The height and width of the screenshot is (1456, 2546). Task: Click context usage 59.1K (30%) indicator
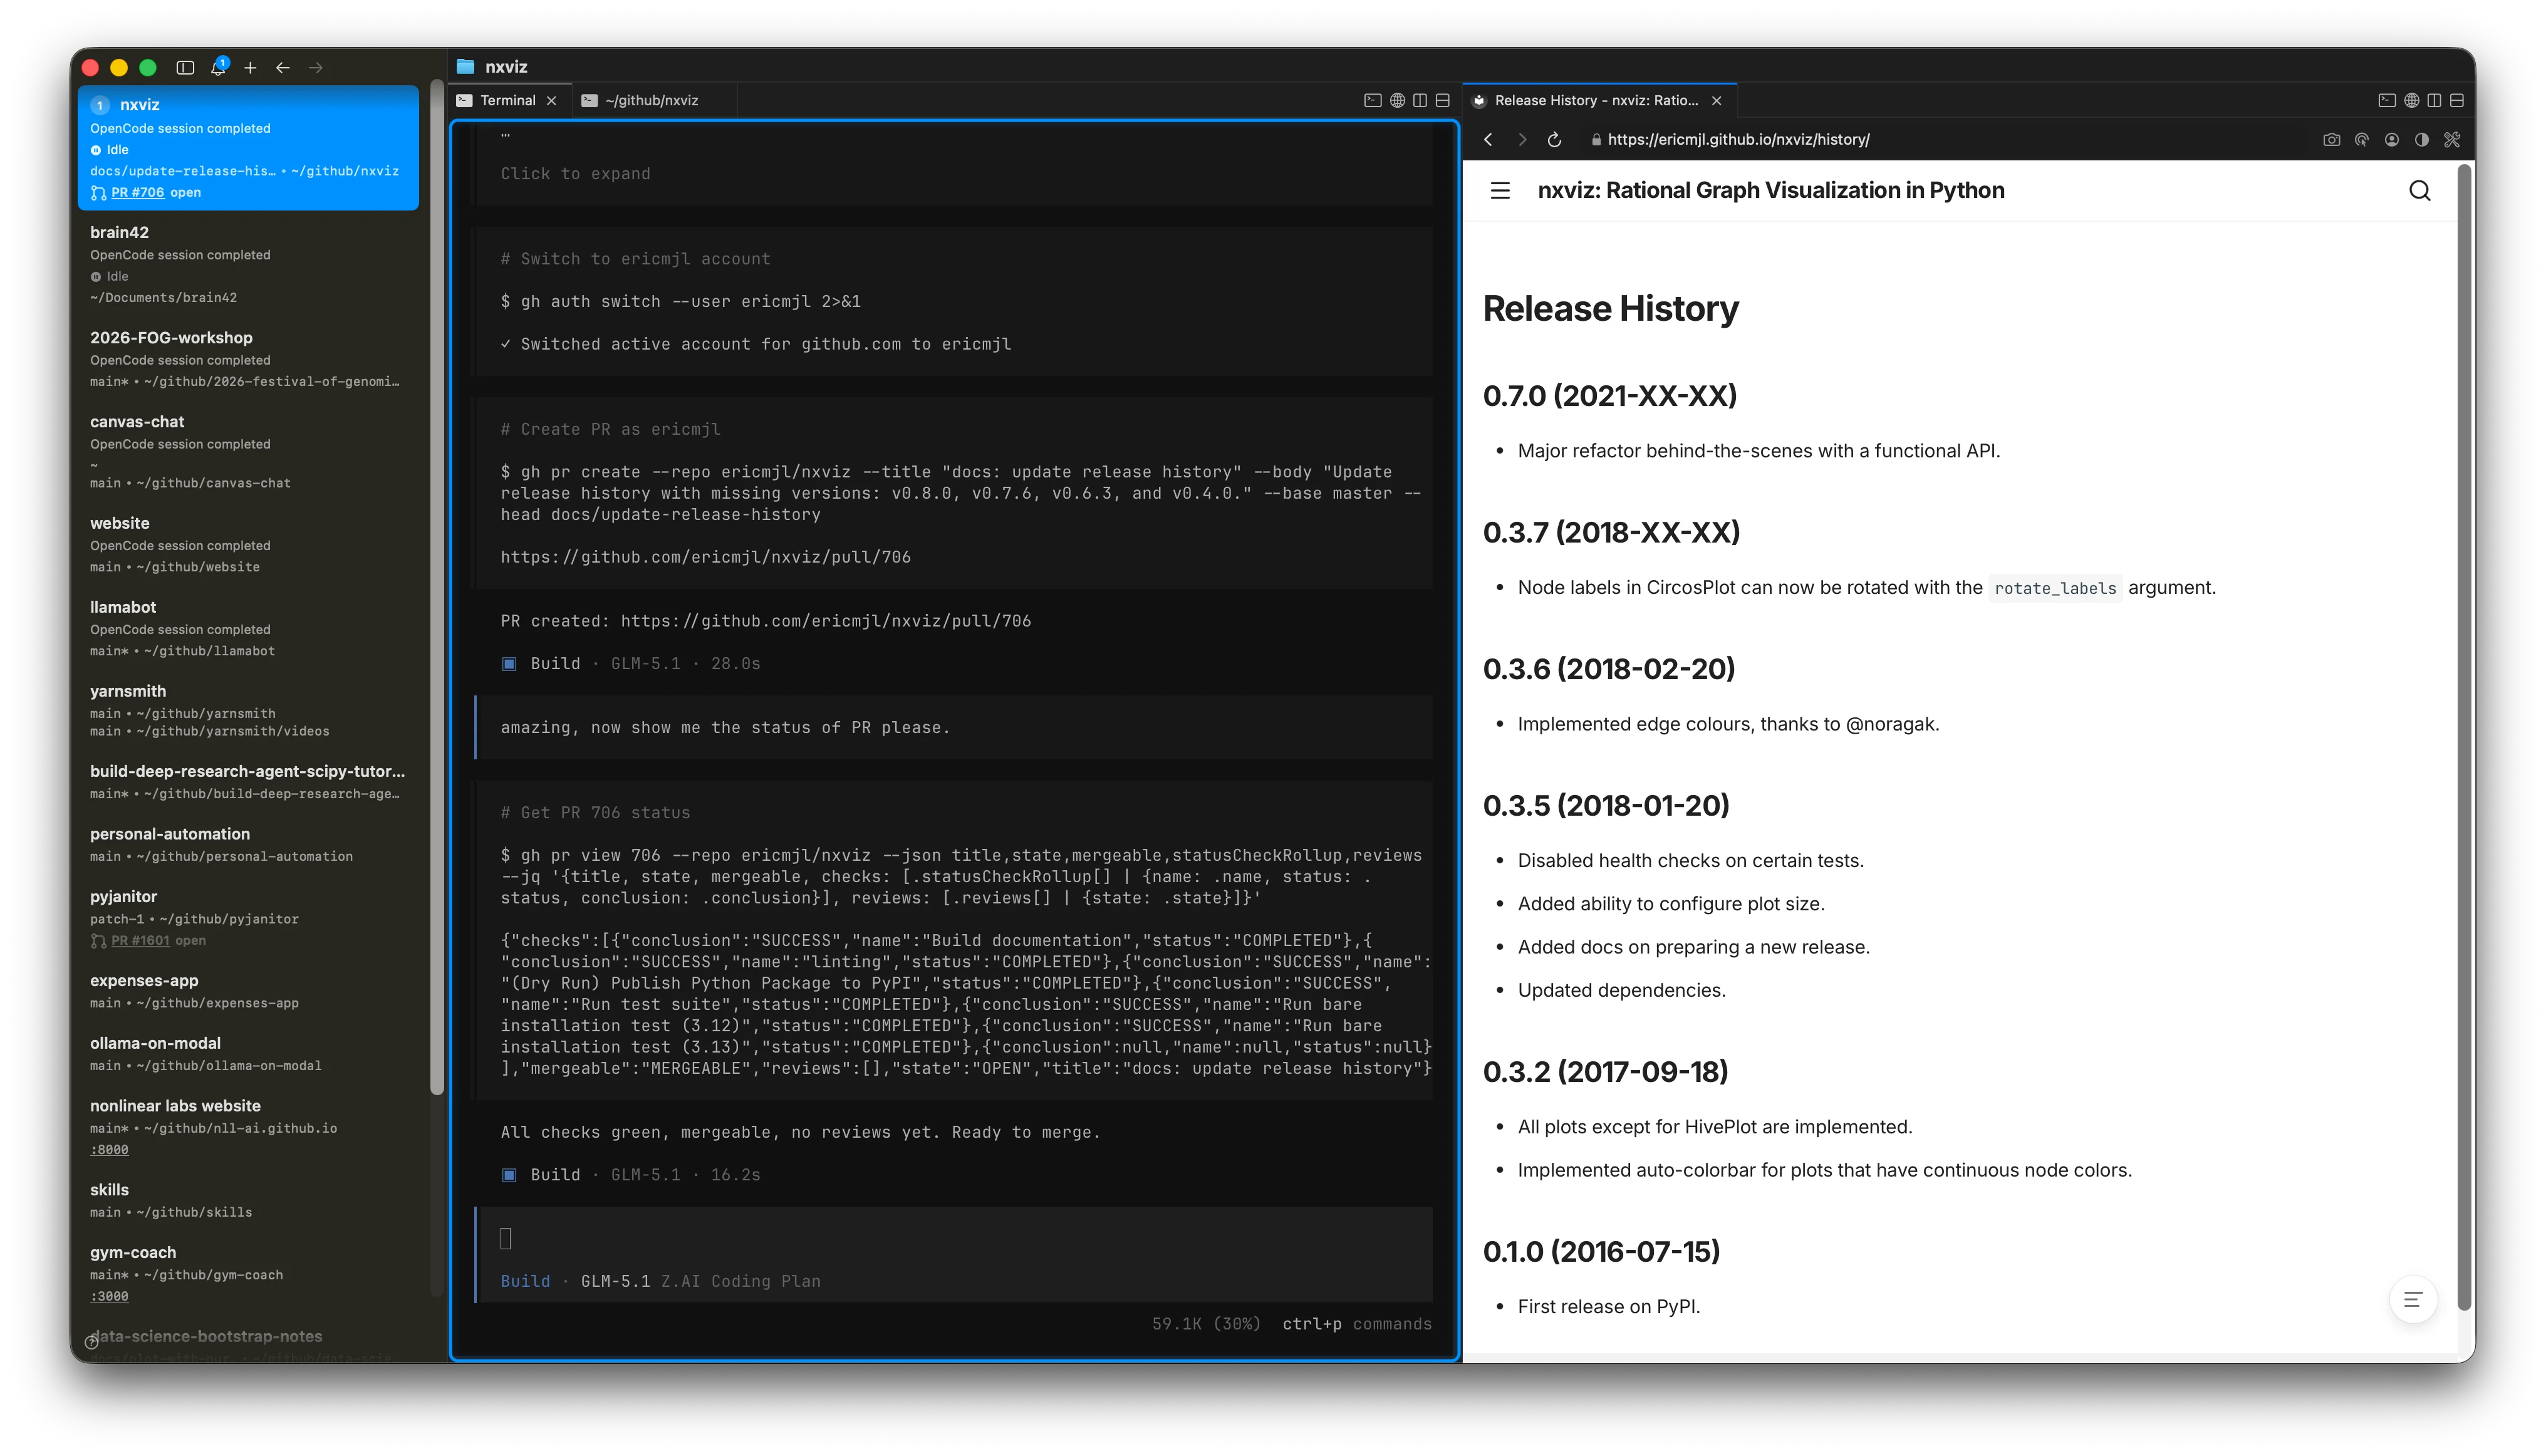pos(1205,1324)
